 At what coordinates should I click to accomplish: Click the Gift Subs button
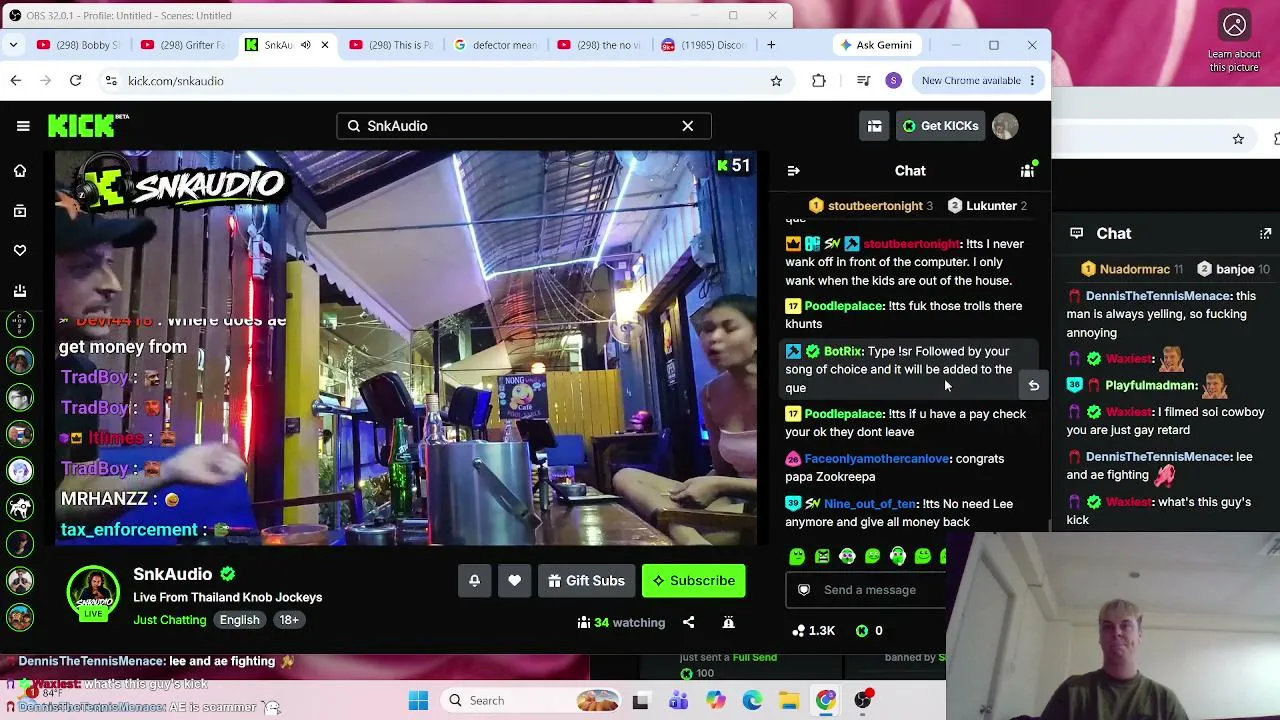pos(587,581)
